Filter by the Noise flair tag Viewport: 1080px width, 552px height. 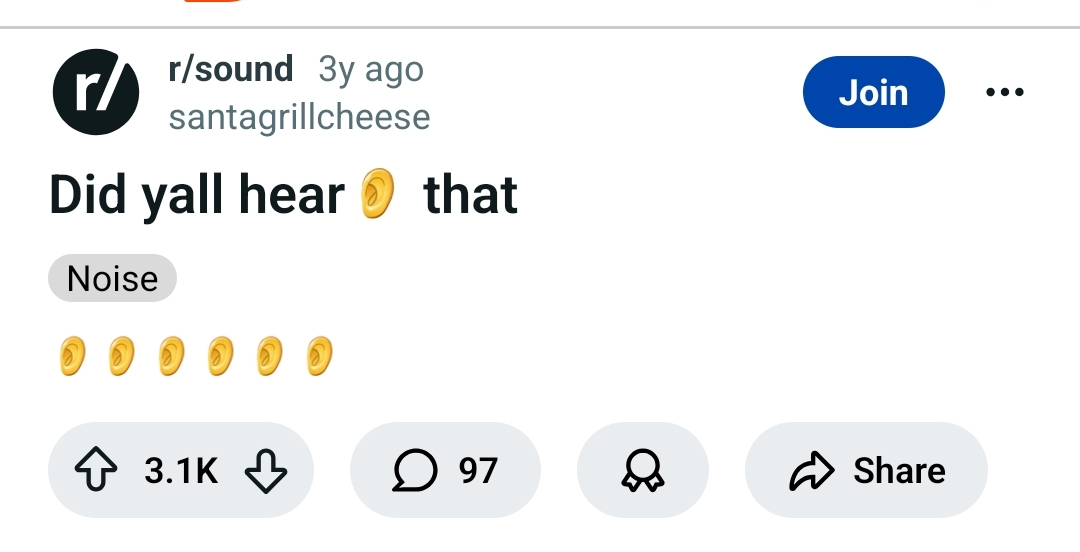112,278
